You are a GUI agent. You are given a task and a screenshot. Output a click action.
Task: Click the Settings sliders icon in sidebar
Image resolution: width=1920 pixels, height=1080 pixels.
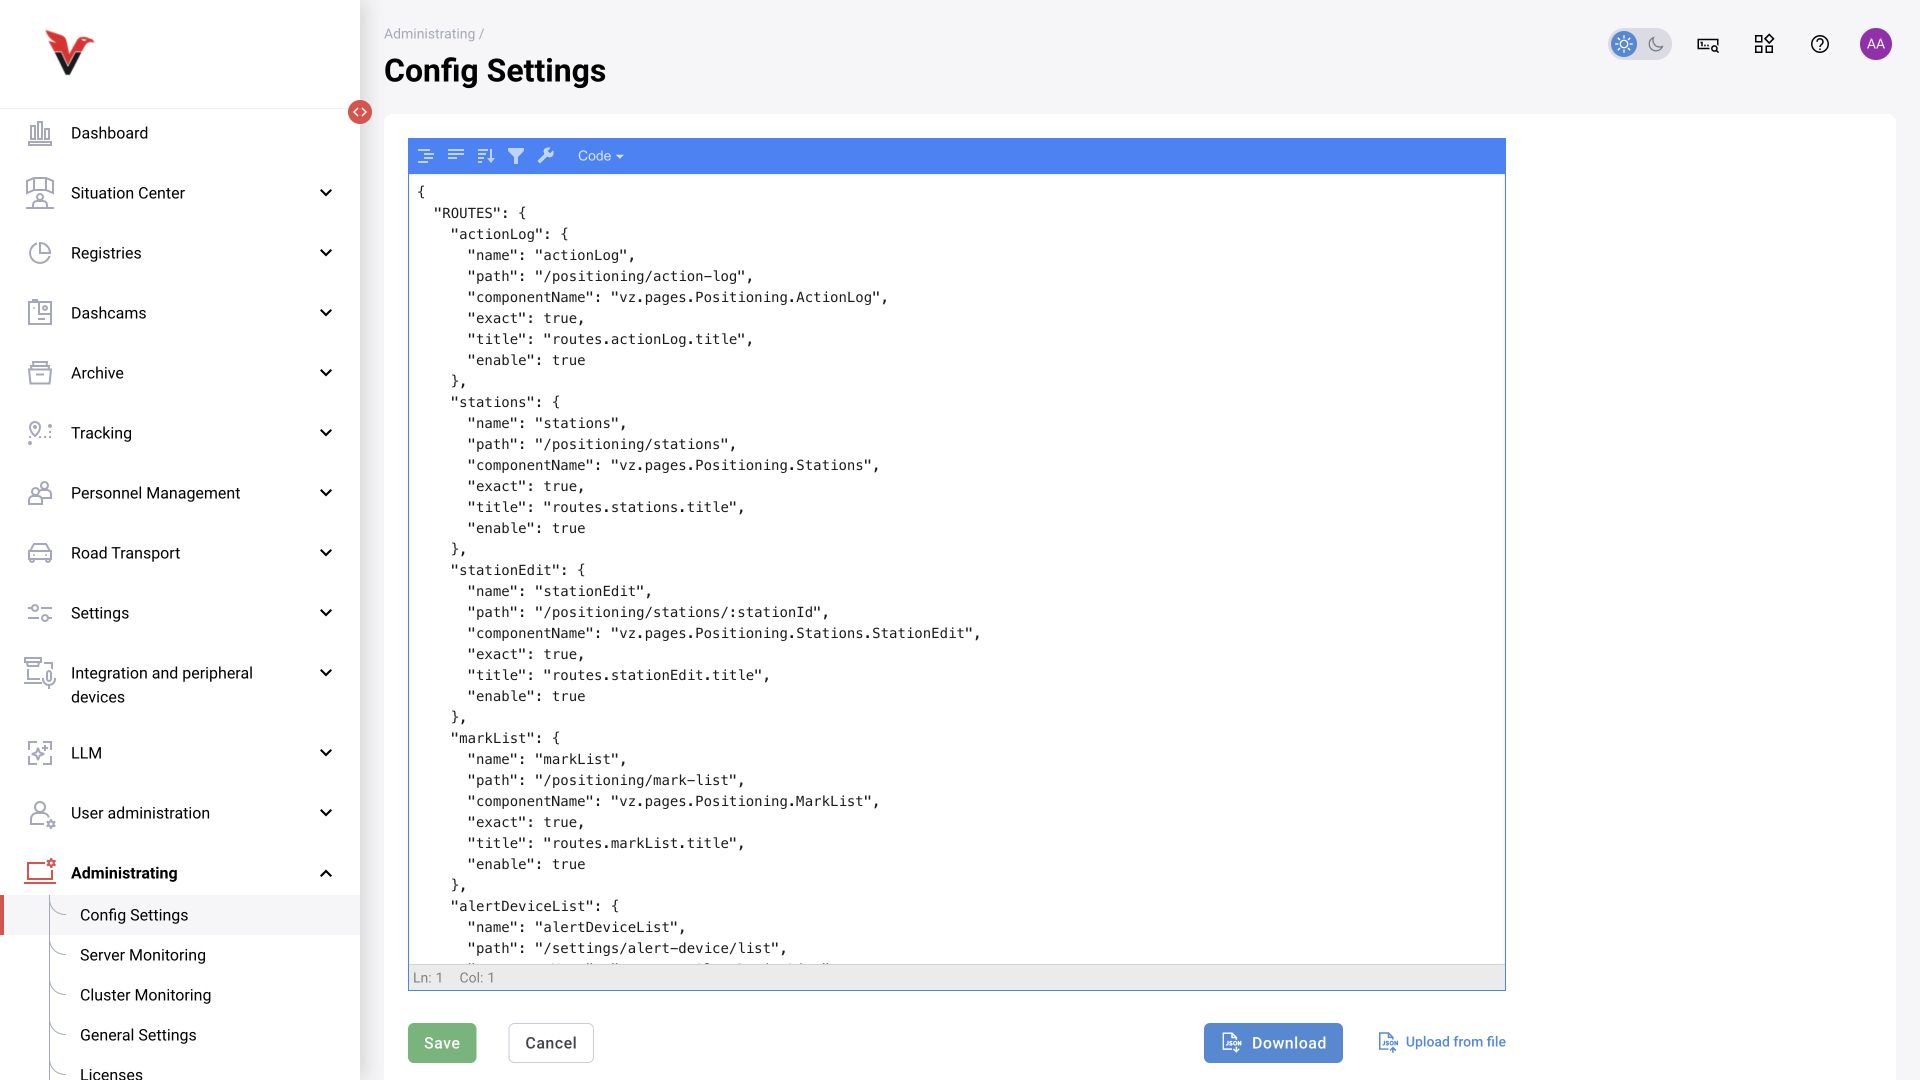point(40,613)
